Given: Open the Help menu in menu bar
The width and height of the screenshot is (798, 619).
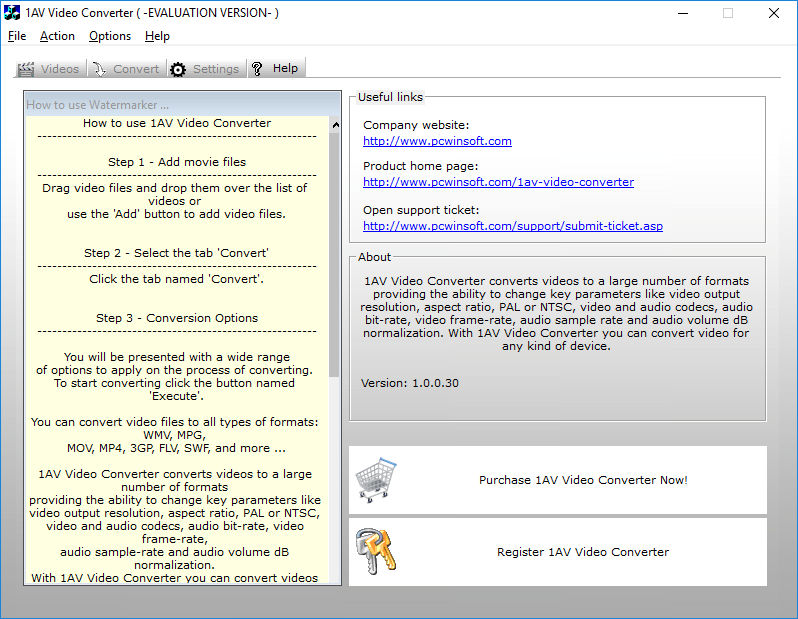Looking at the screenshot, I should (x=157, y=36).
